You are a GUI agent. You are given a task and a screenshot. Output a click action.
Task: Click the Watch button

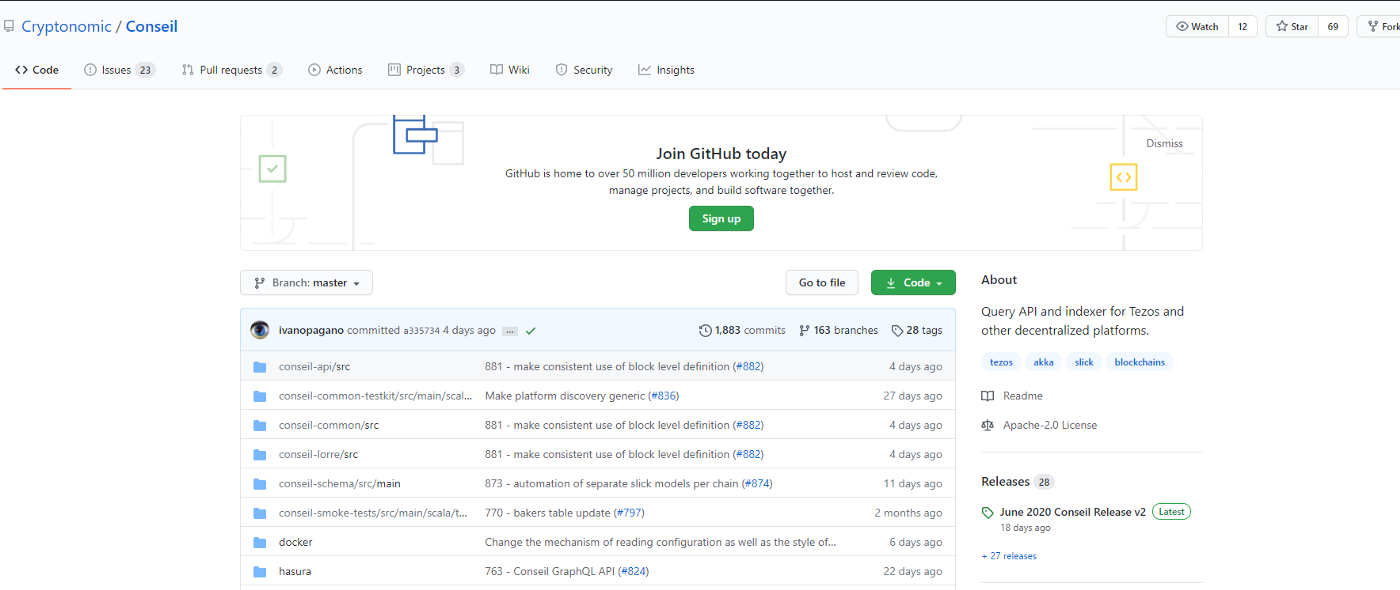(x=1197, y=27)
